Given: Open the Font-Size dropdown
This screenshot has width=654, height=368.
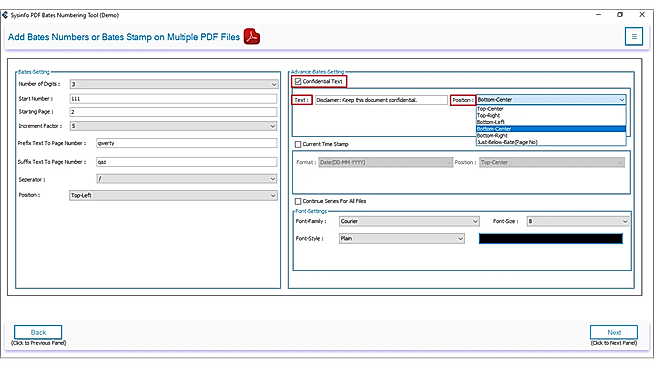Looking at the screenshot, I should (578, 221).
